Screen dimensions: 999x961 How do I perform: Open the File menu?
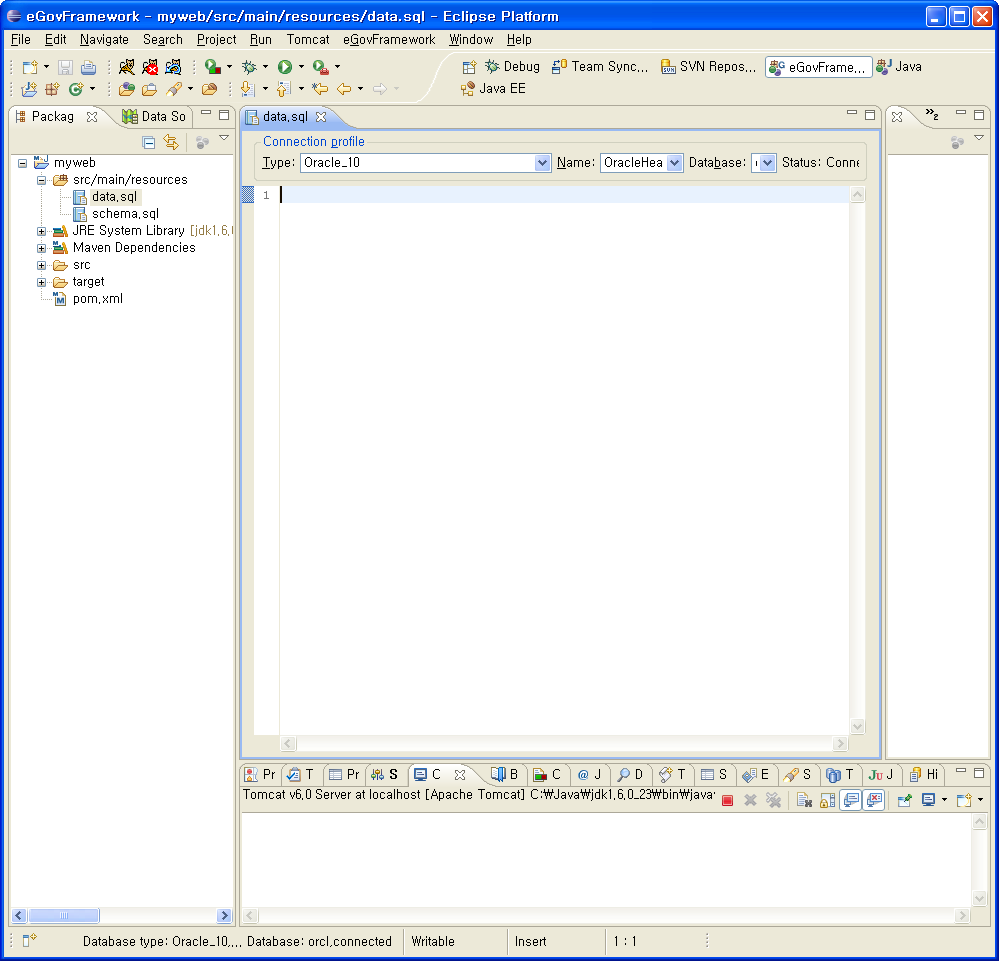point(20,40)
